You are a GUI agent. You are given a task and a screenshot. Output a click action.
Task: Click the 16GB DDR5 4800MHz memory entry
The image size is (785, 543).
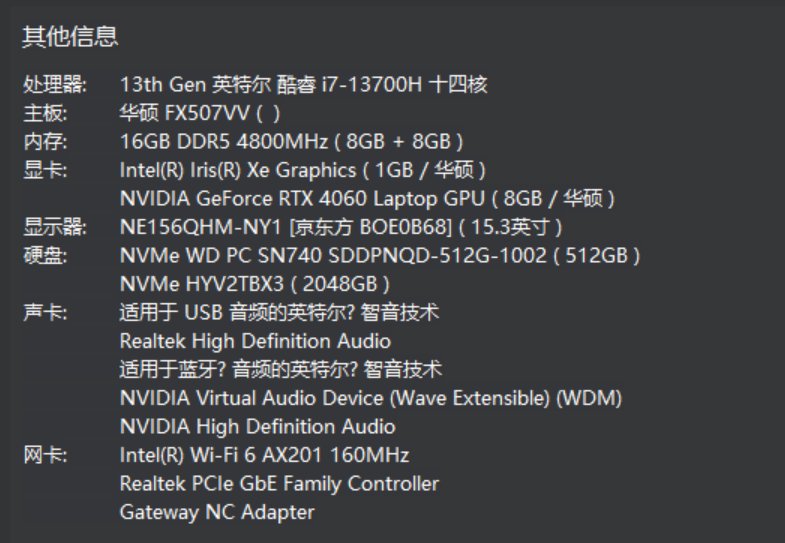coord(291,142)
